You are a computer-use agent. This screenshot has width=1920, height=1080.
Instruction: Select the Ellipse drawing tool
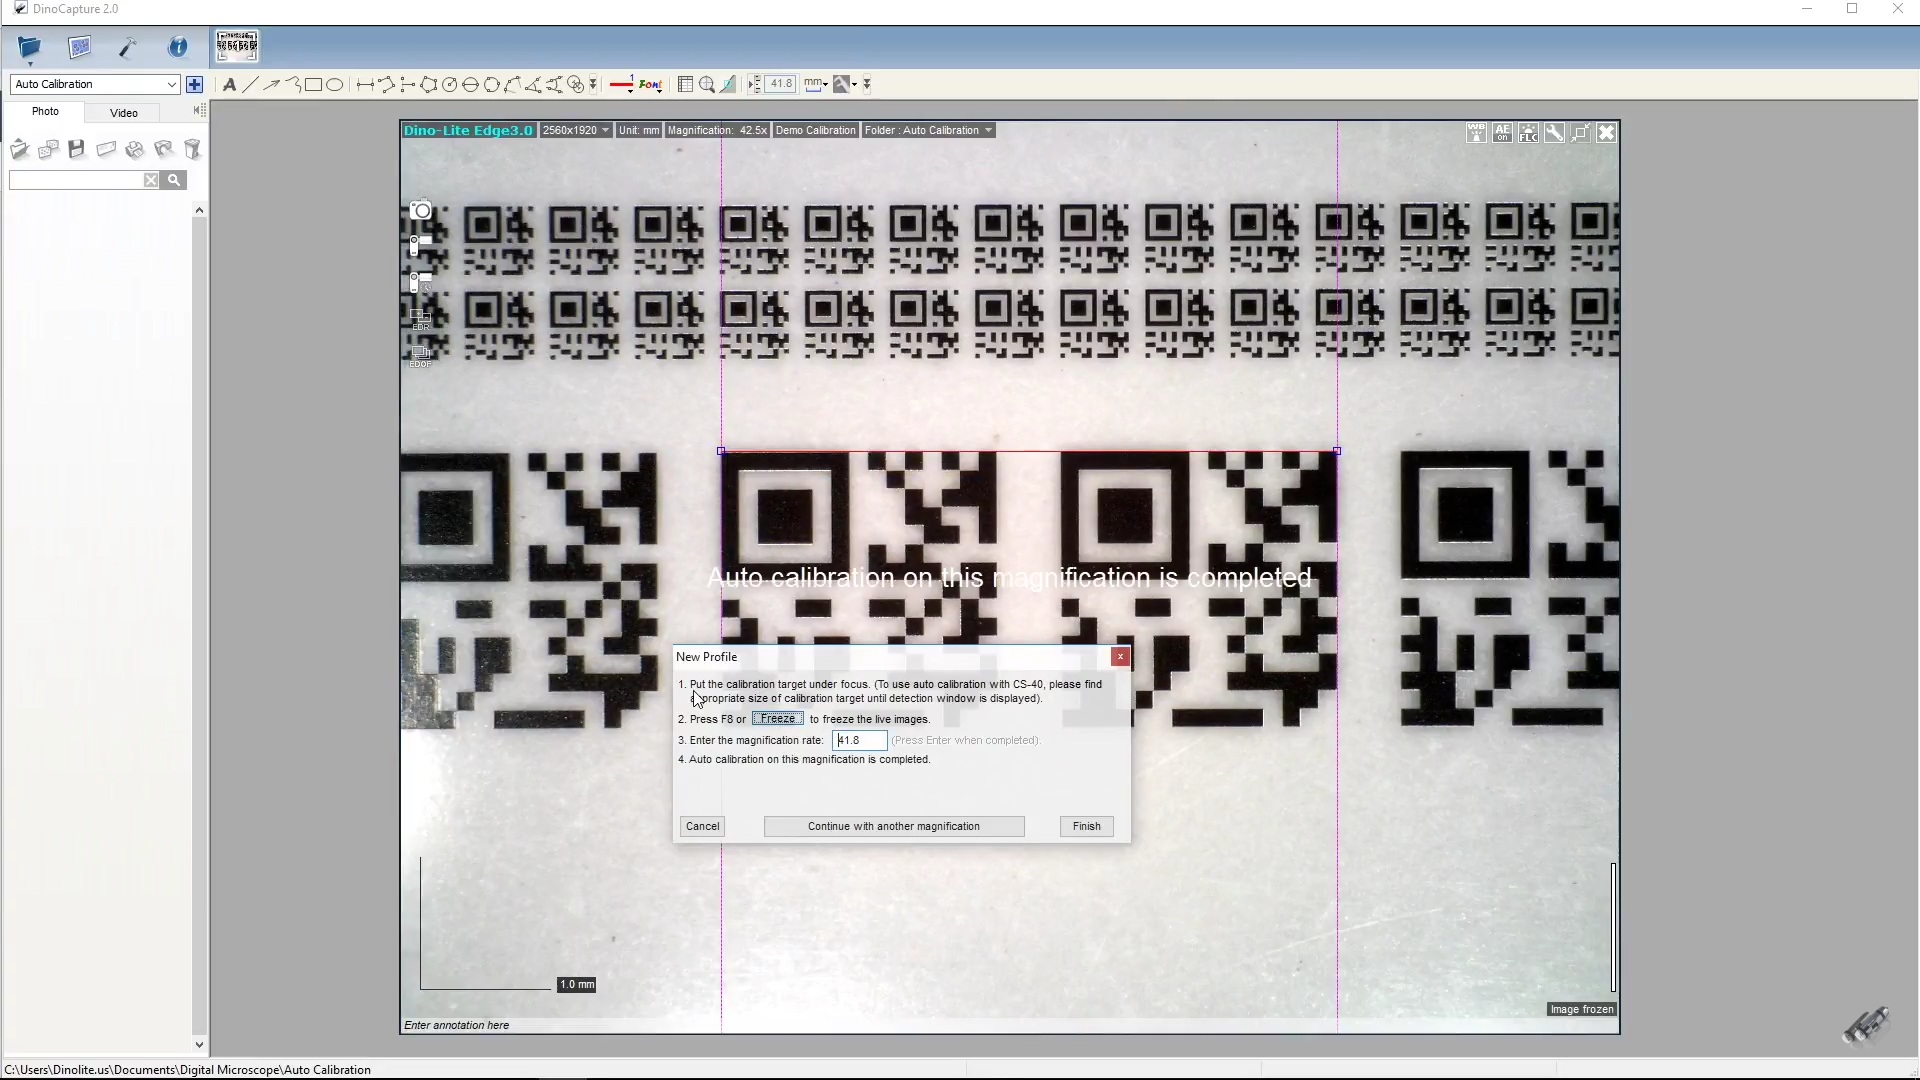pyautogui.click(x=334, y=85)
